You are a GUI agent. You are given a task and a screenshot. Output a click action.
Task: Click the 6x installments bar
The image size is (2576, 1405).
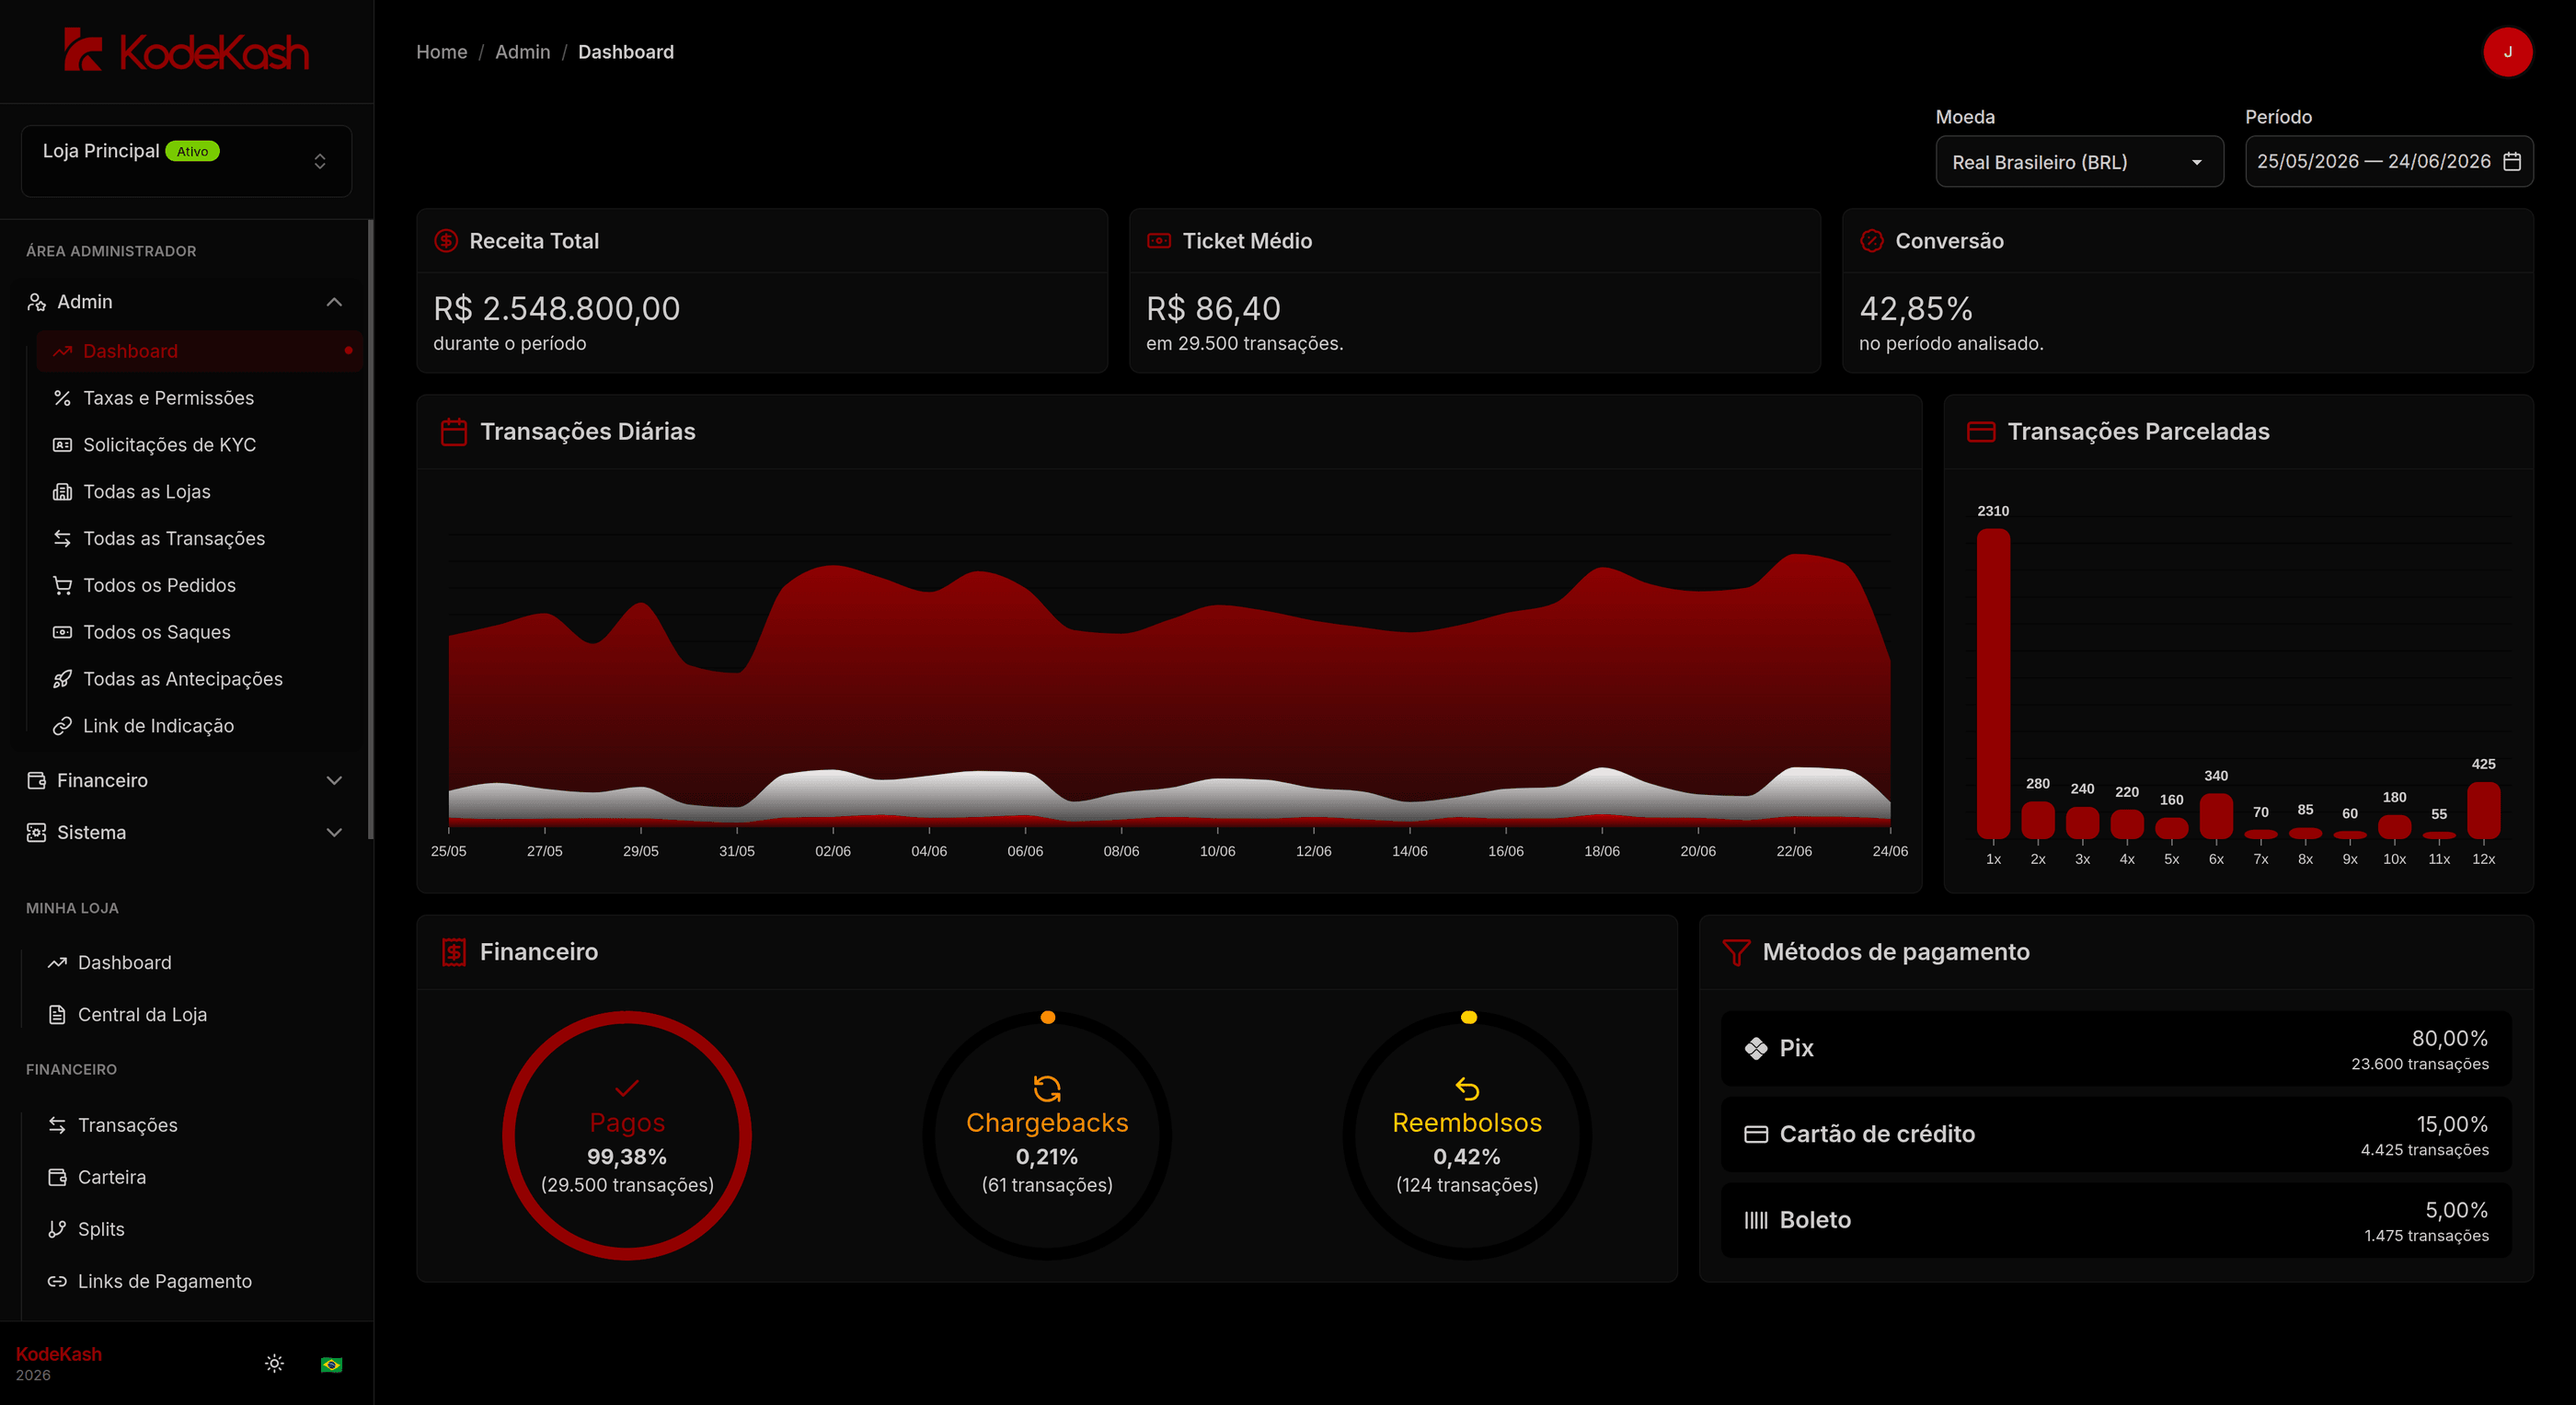[x=2216, y=817]
